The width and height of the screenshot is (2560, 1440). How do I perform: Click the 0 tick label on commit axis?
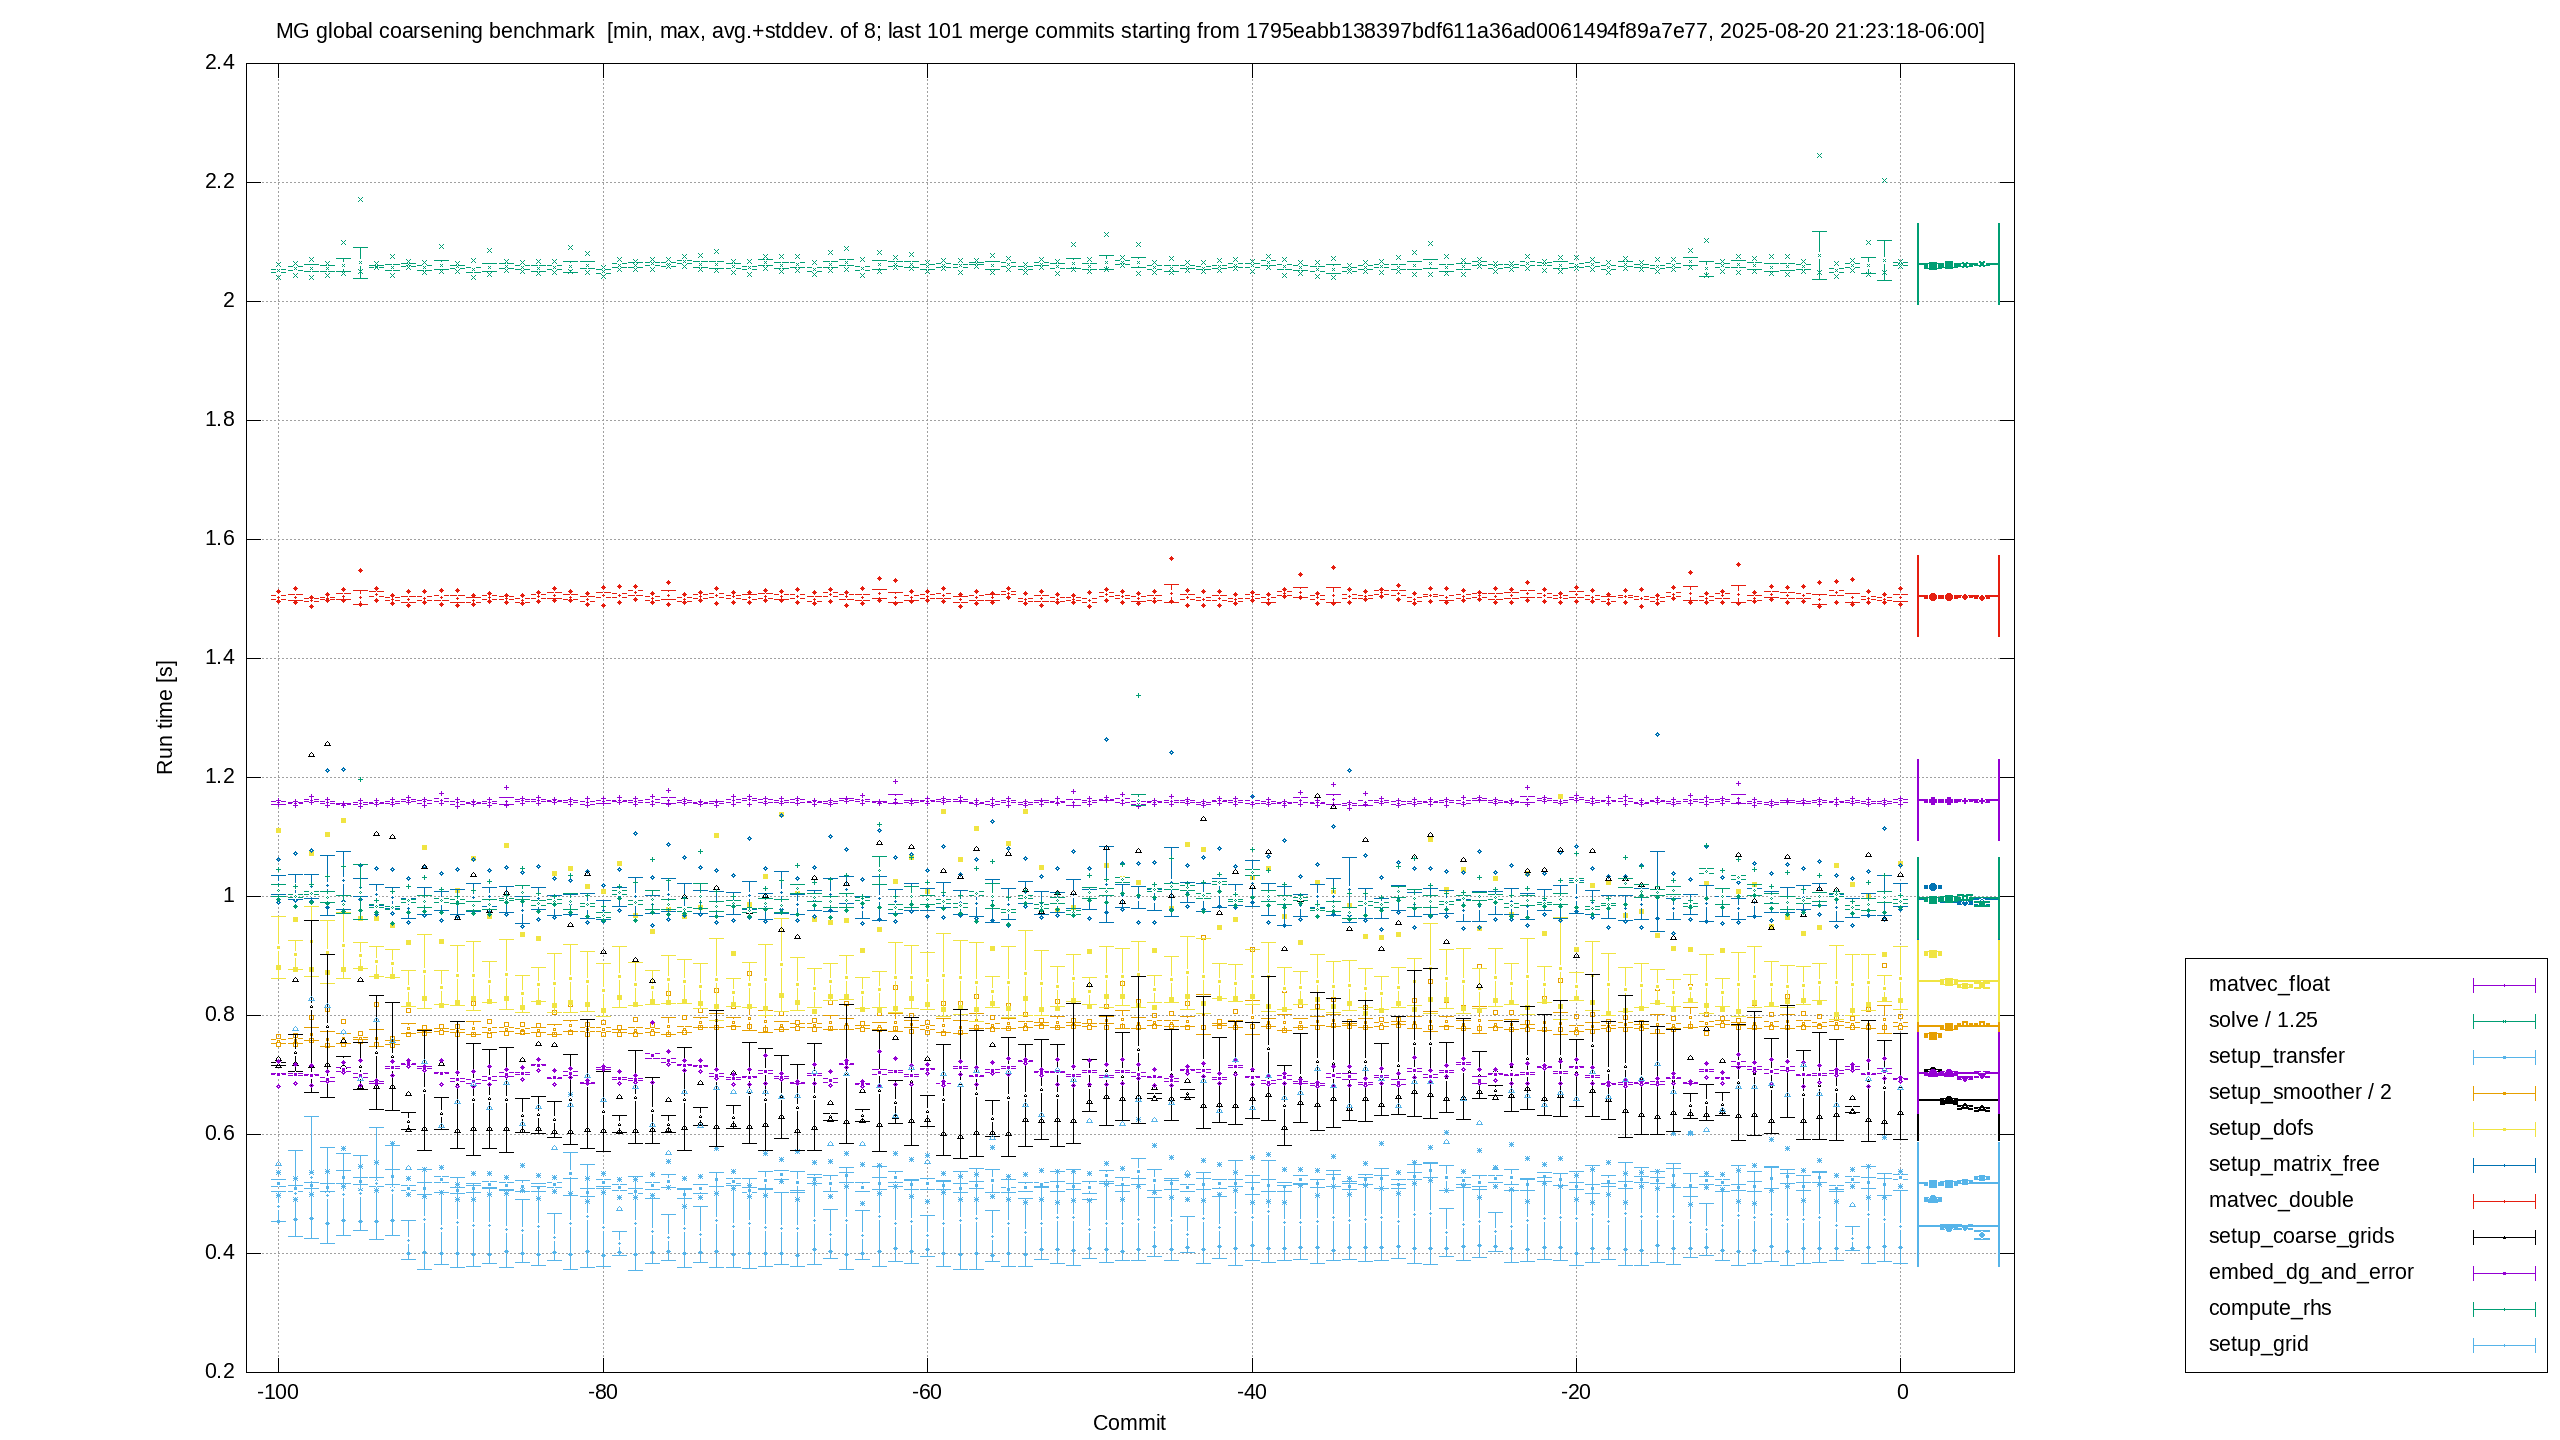(1902, 1392)
